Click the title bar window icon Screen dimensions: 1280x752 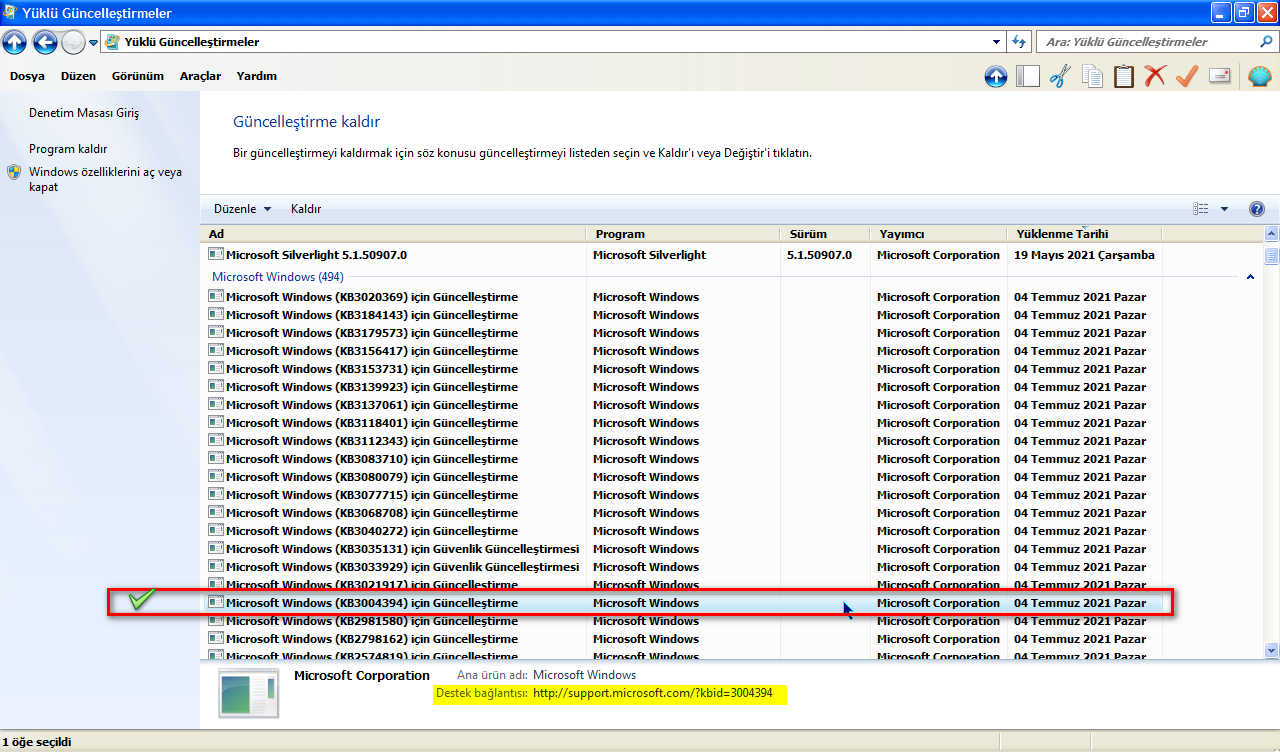10,13
